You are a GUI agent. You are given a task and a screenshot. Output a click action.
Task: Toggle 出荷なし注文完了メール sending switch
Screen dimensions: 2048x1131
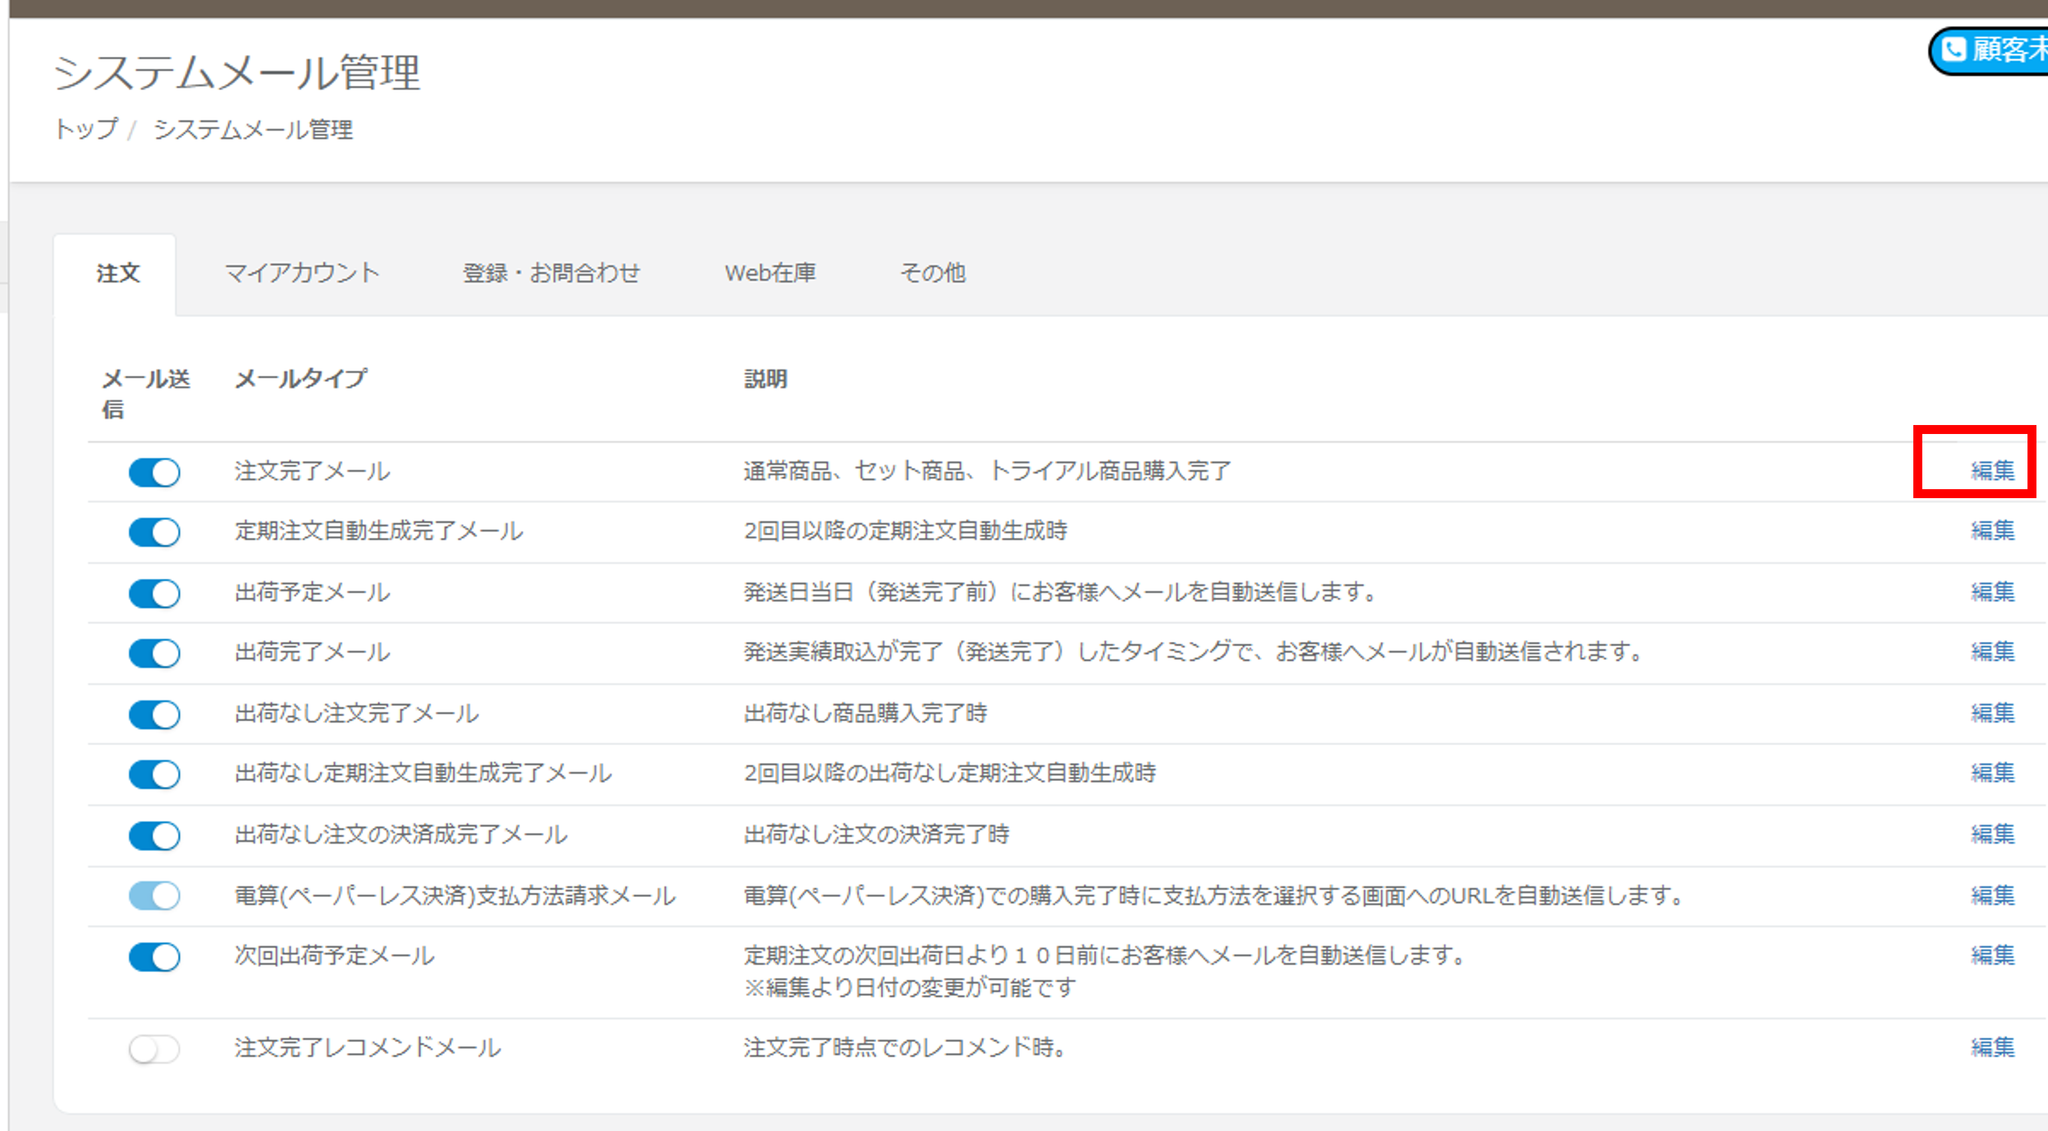154,714
